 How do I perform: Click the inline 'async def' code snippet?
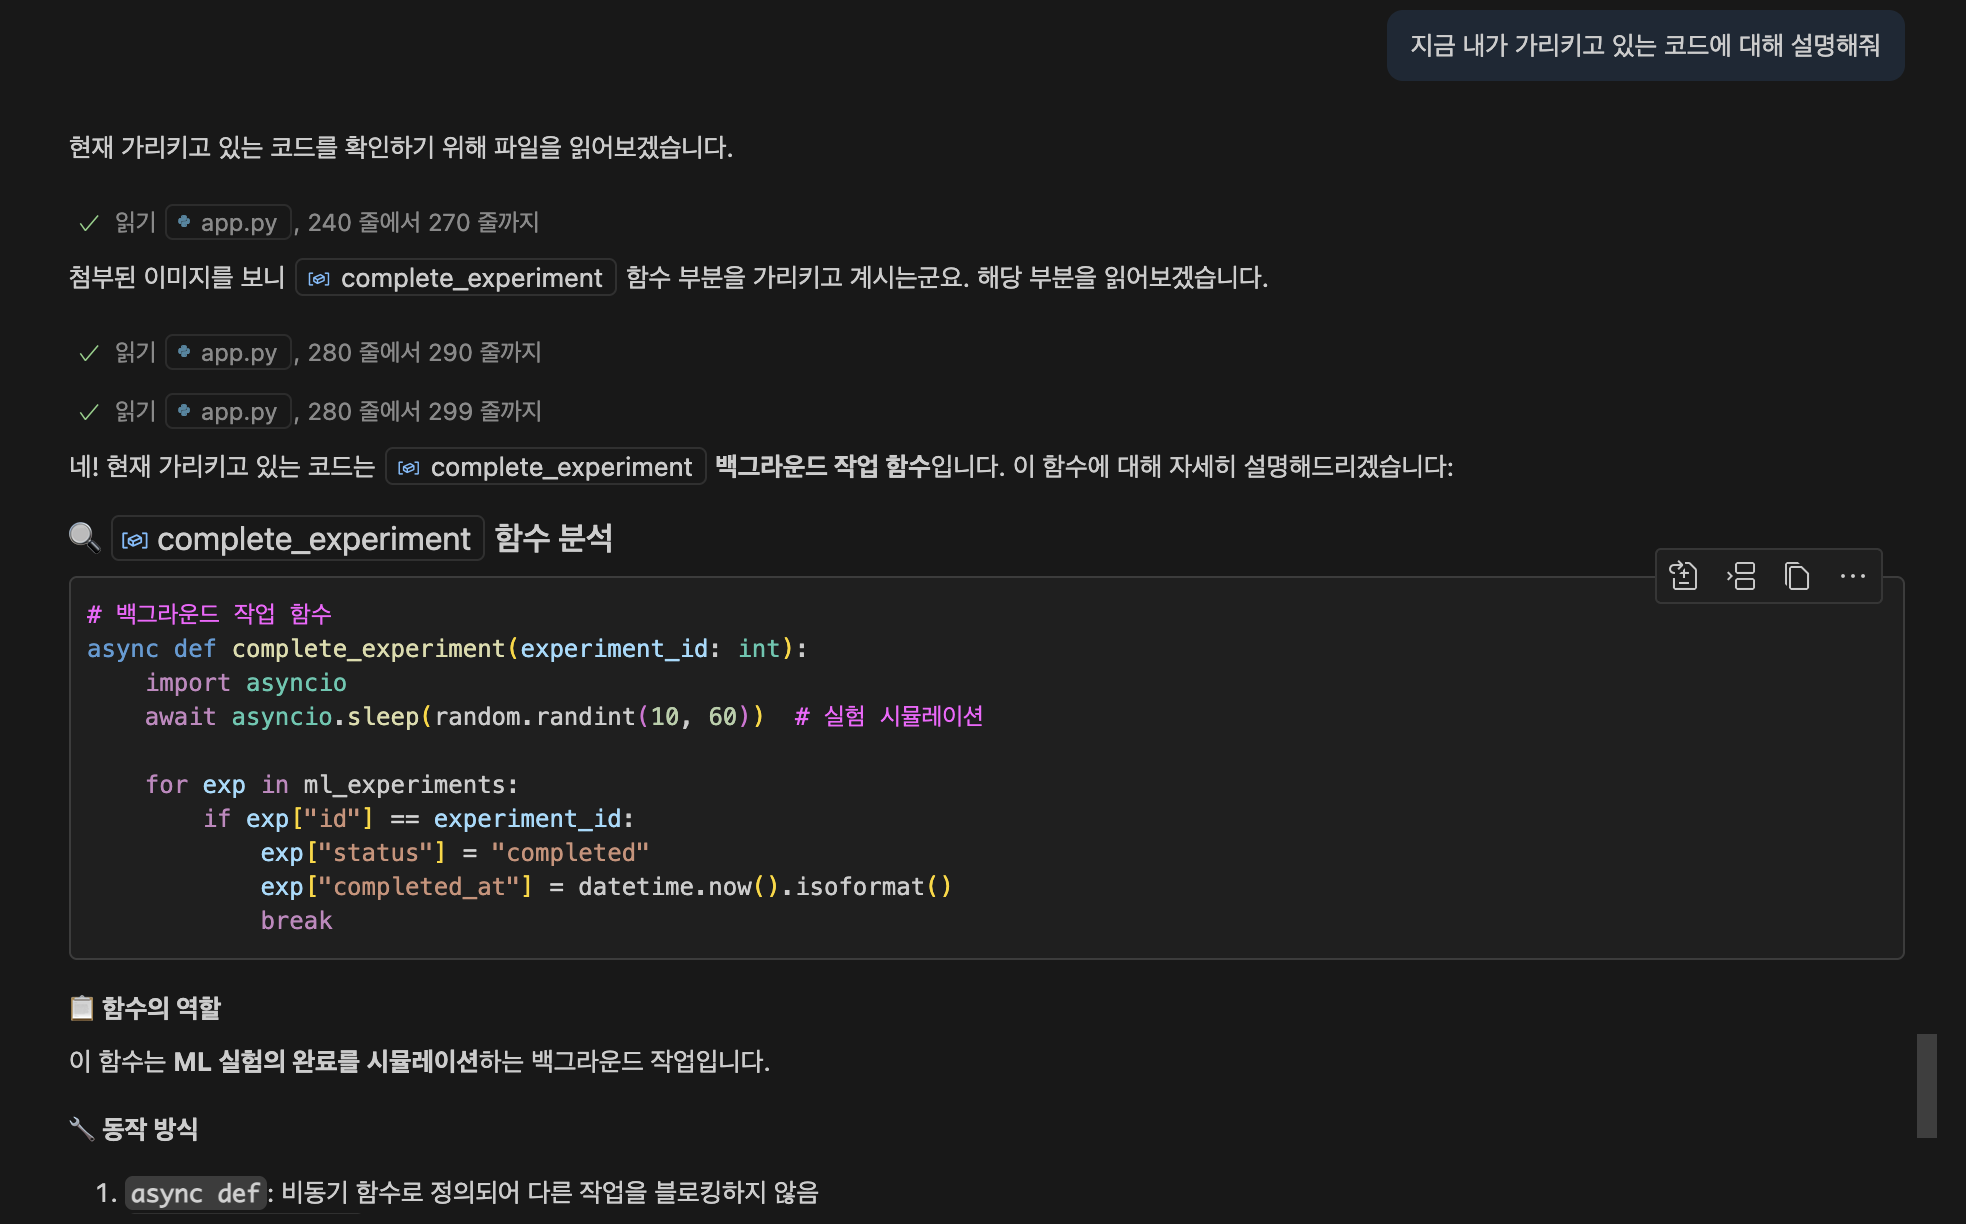(x=195, y=1193)
